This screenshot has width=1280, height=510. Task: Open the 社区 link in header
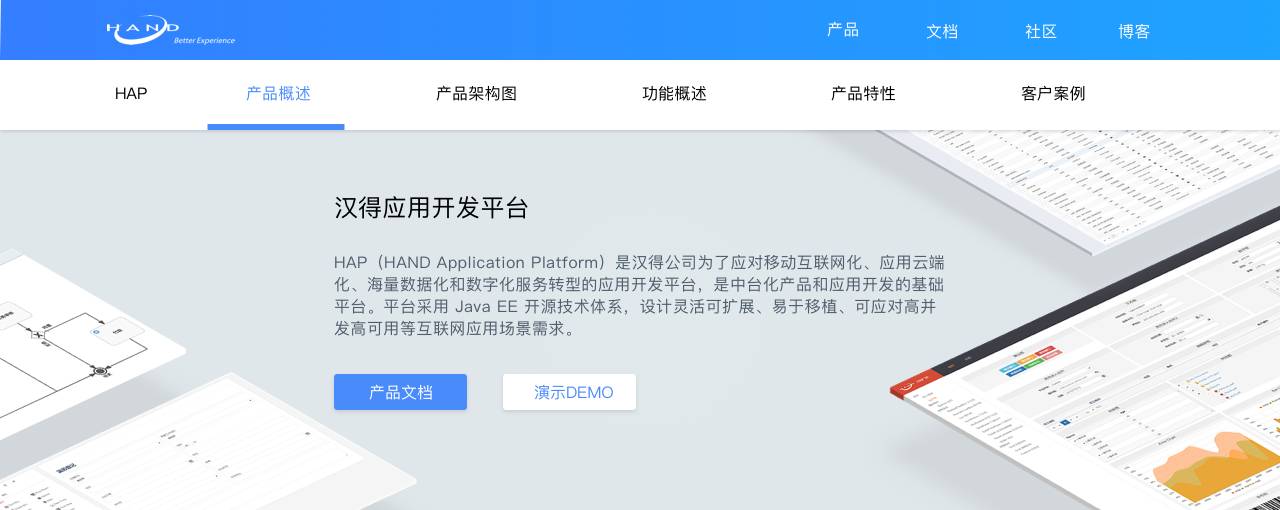[x=1040, y=31]
